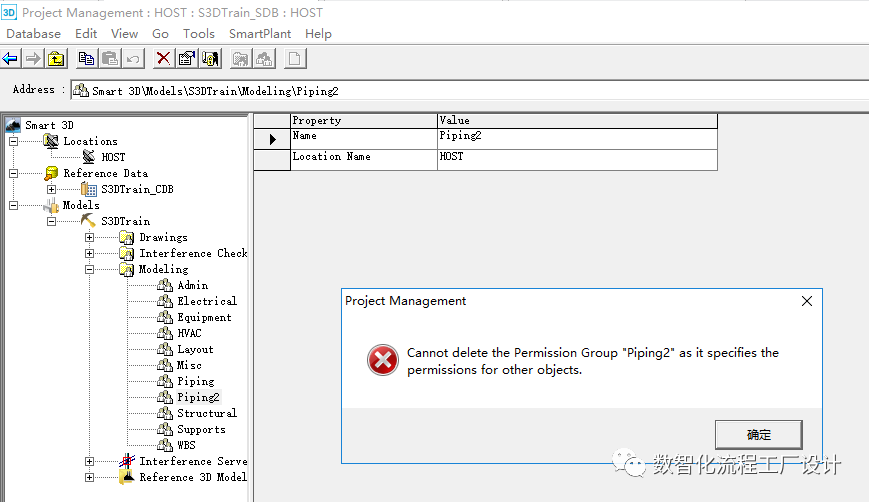The image size is (869, 502).
Task: Select the Structural permission group
Action: coord(207,413)
